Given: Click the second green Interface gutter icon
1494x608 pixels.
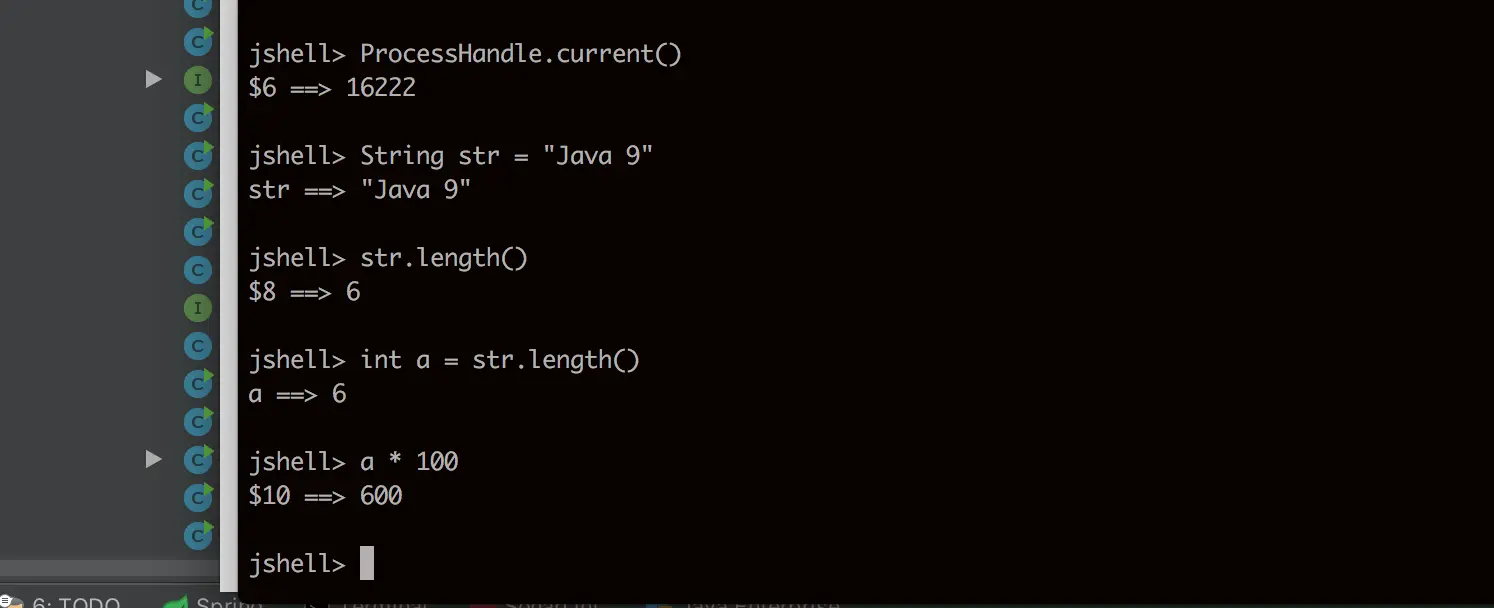Looking at the screenshot, I should tap(198, 308).
